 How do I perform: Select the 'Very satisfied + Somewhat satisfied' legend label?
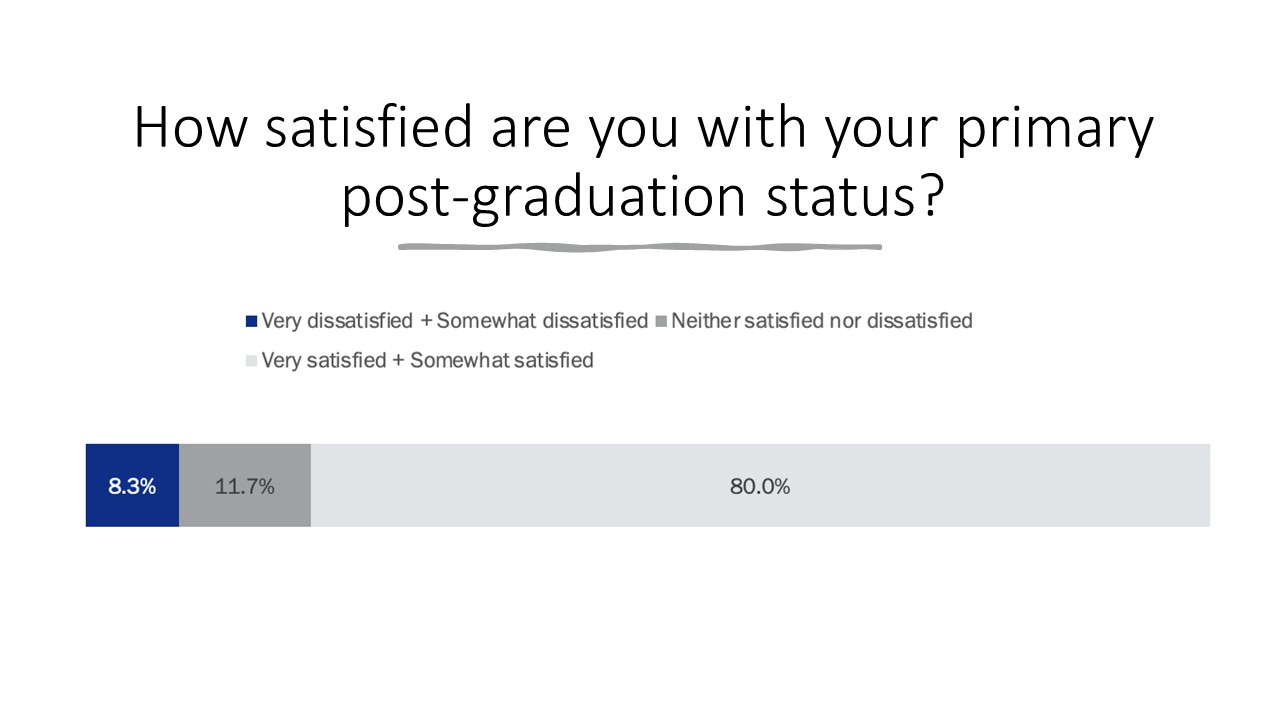click(427, 361)
